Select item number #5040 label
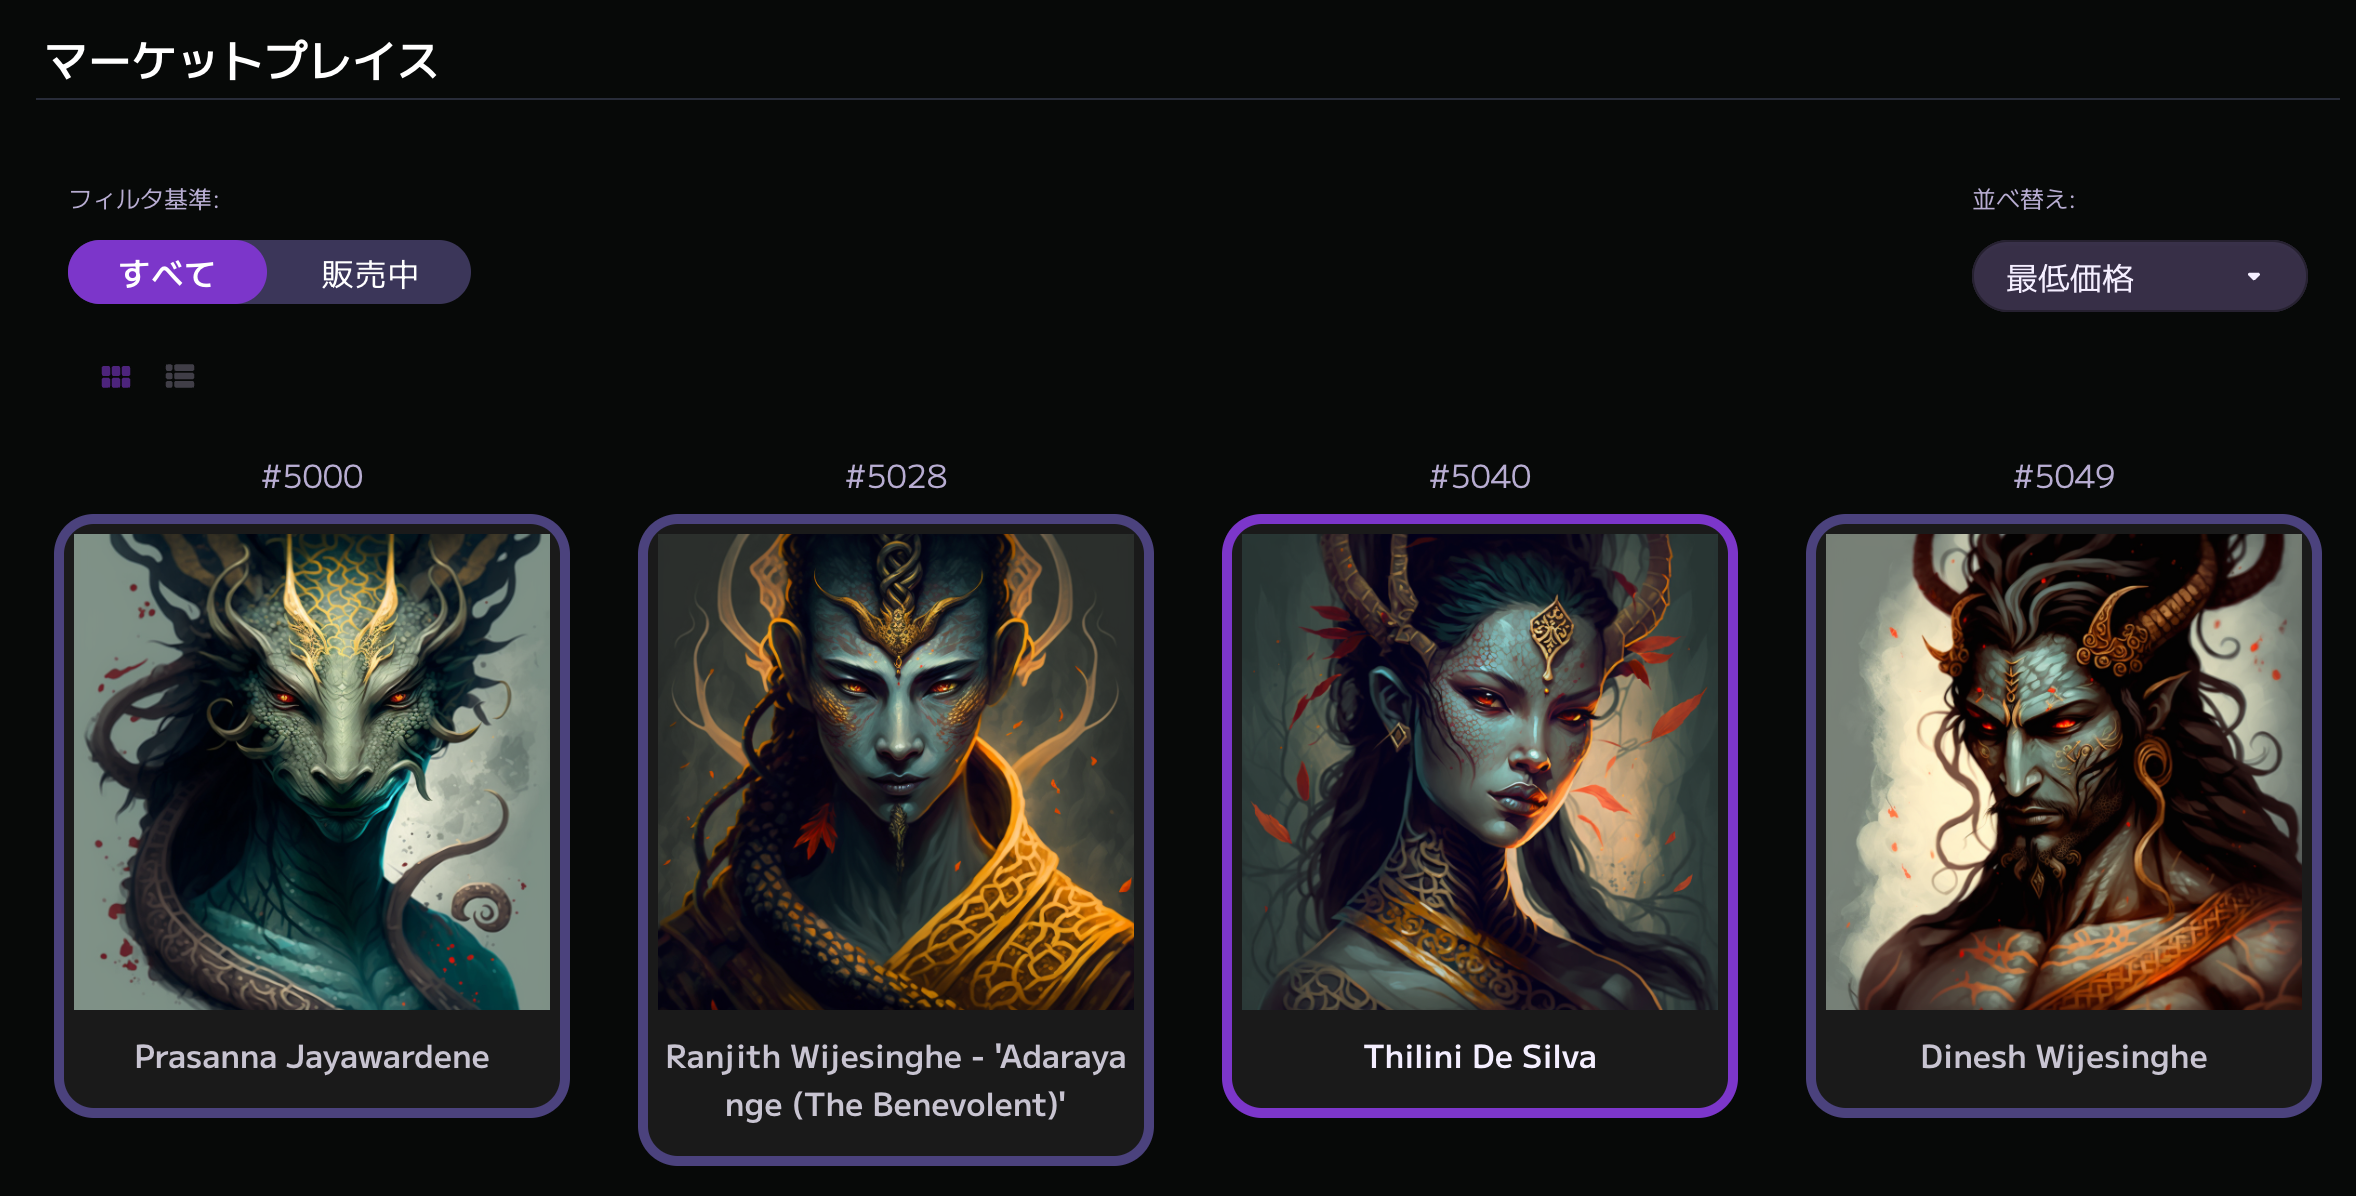The height and width of the screenshot is (1196, 2356). tap(1480, 476)
